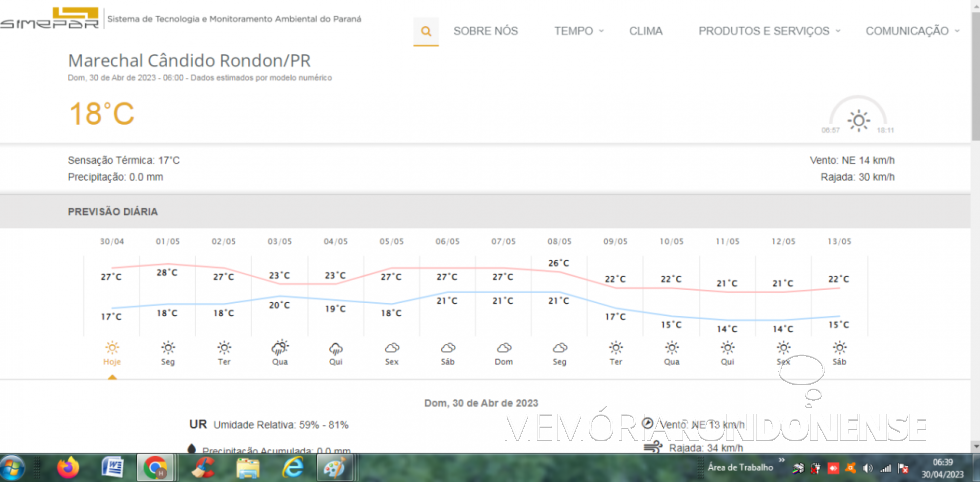Open the SOBRE NÓS menu item
The image size is (980, 482).
click(485, 31)
